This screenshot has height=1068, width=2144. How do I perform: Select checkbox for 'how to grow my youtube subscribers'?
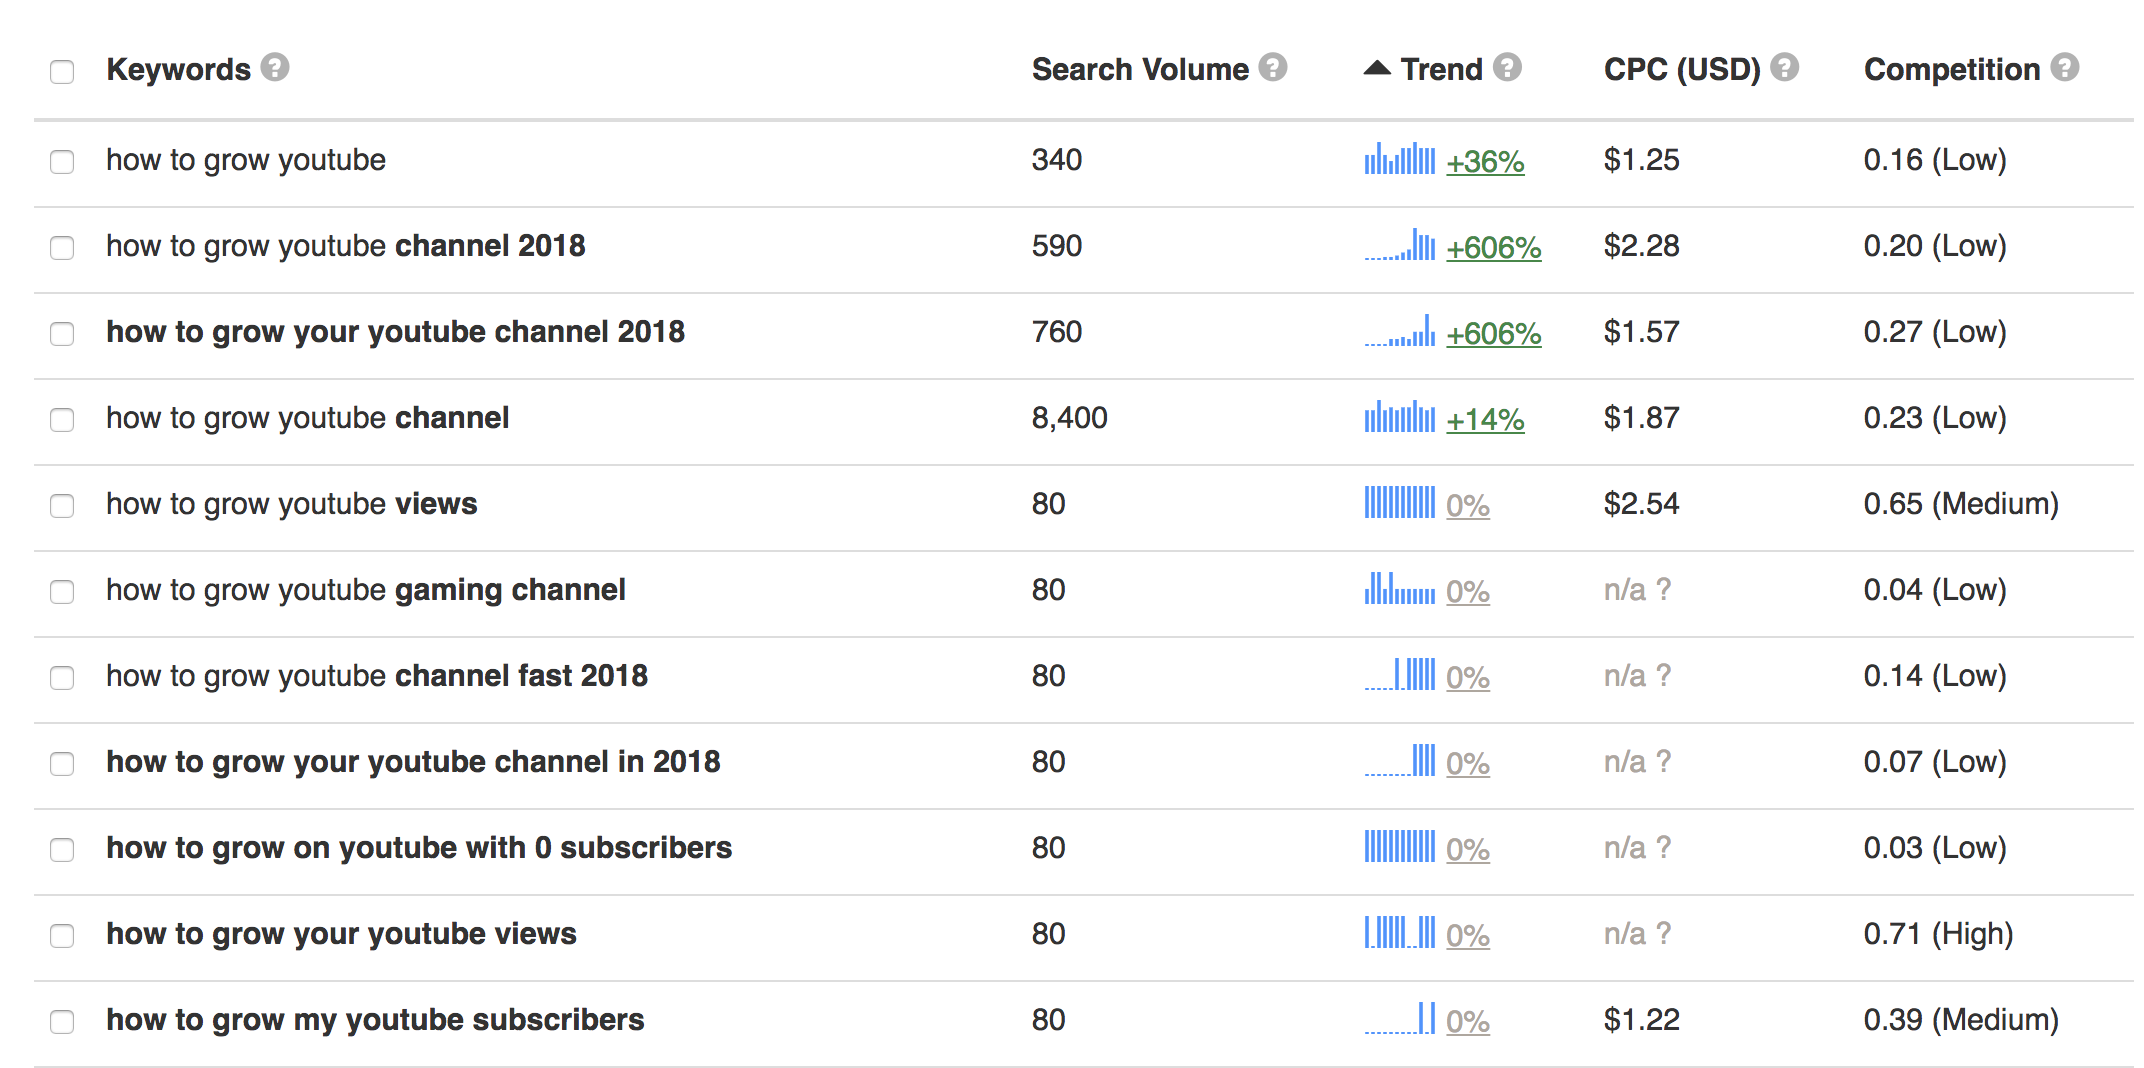[62, 1021]
